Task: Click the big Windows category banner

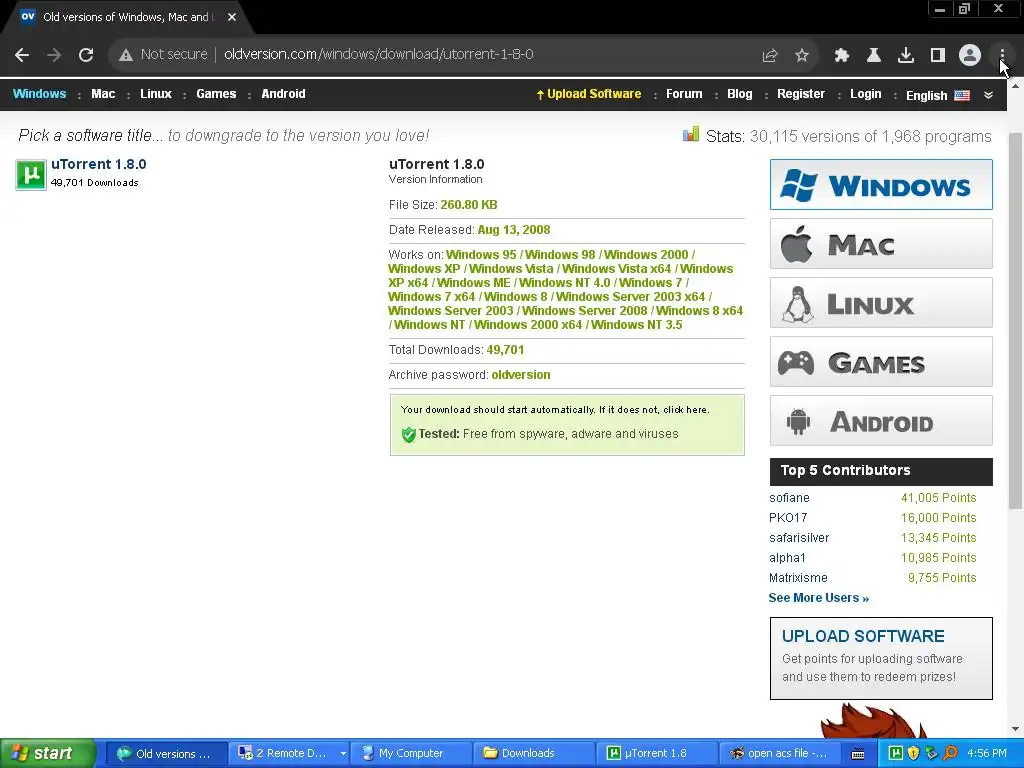Action: (881, 185)
